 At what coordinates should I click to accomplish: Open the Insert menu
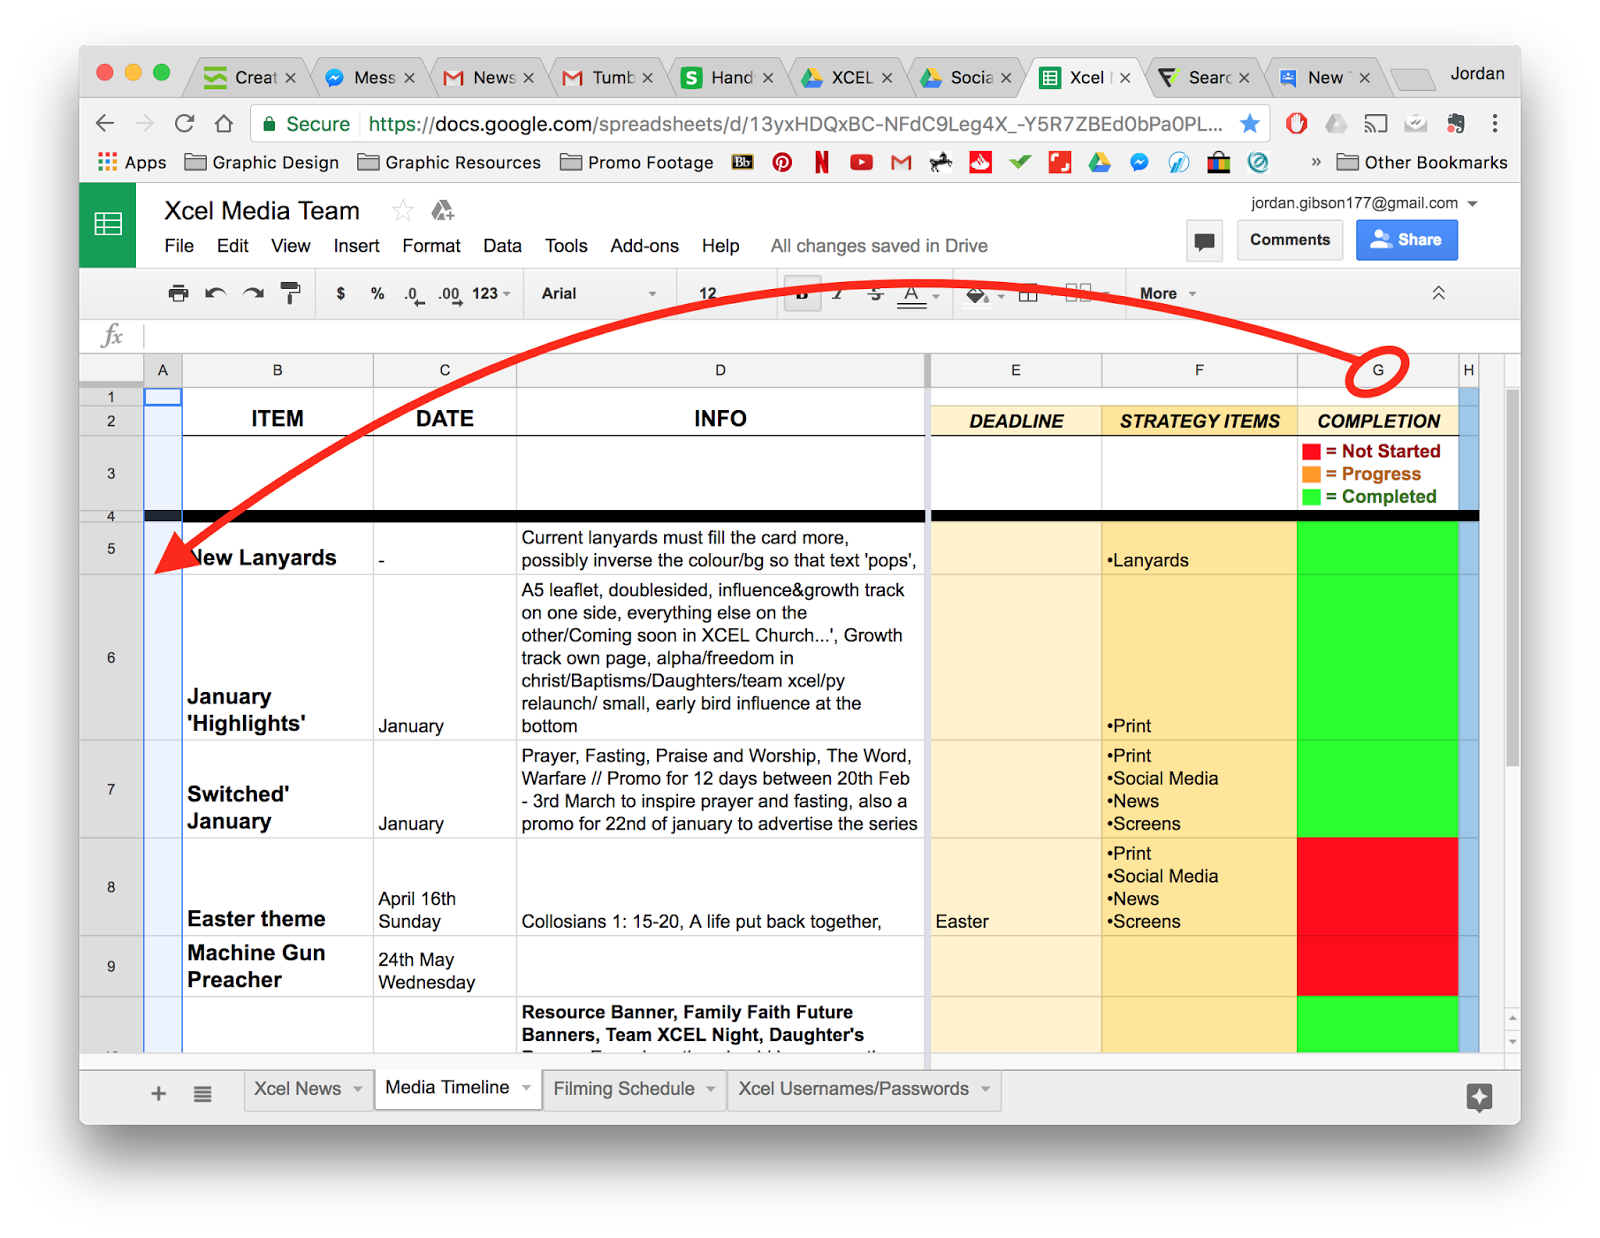tap(356, 246)
